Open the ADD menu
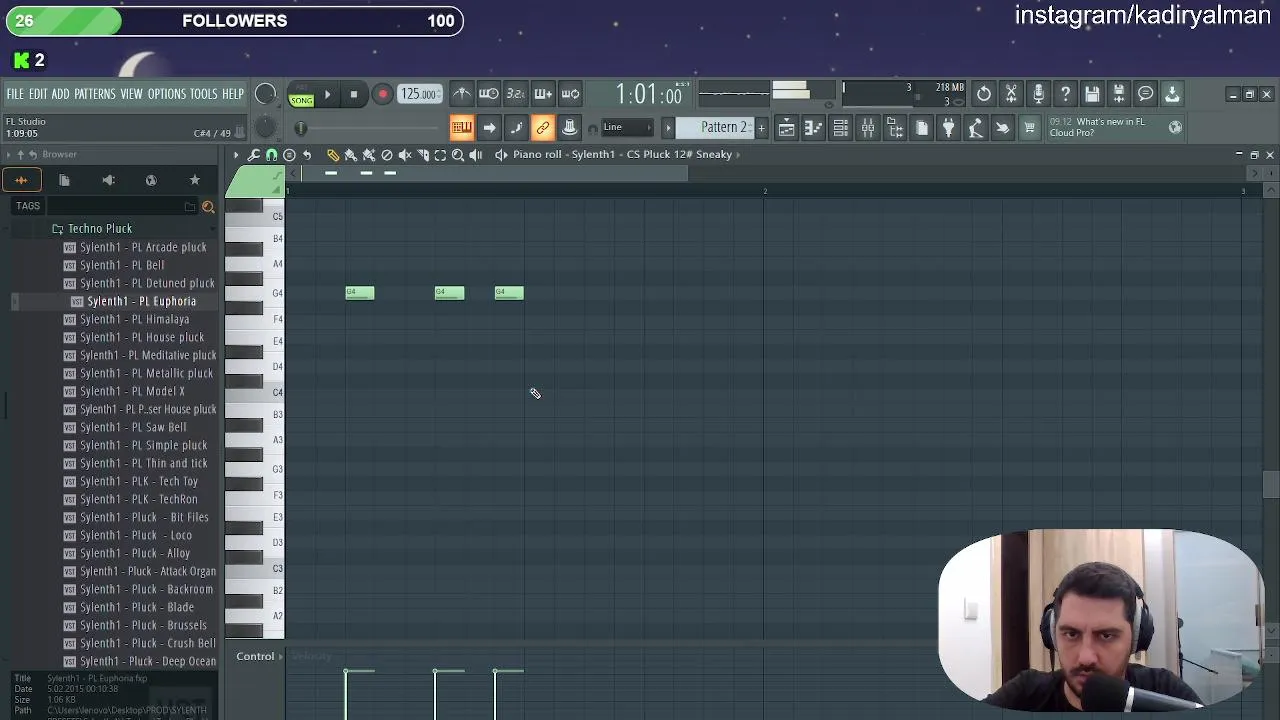This screenshot has height=720, width=1280. pos(60,94)
